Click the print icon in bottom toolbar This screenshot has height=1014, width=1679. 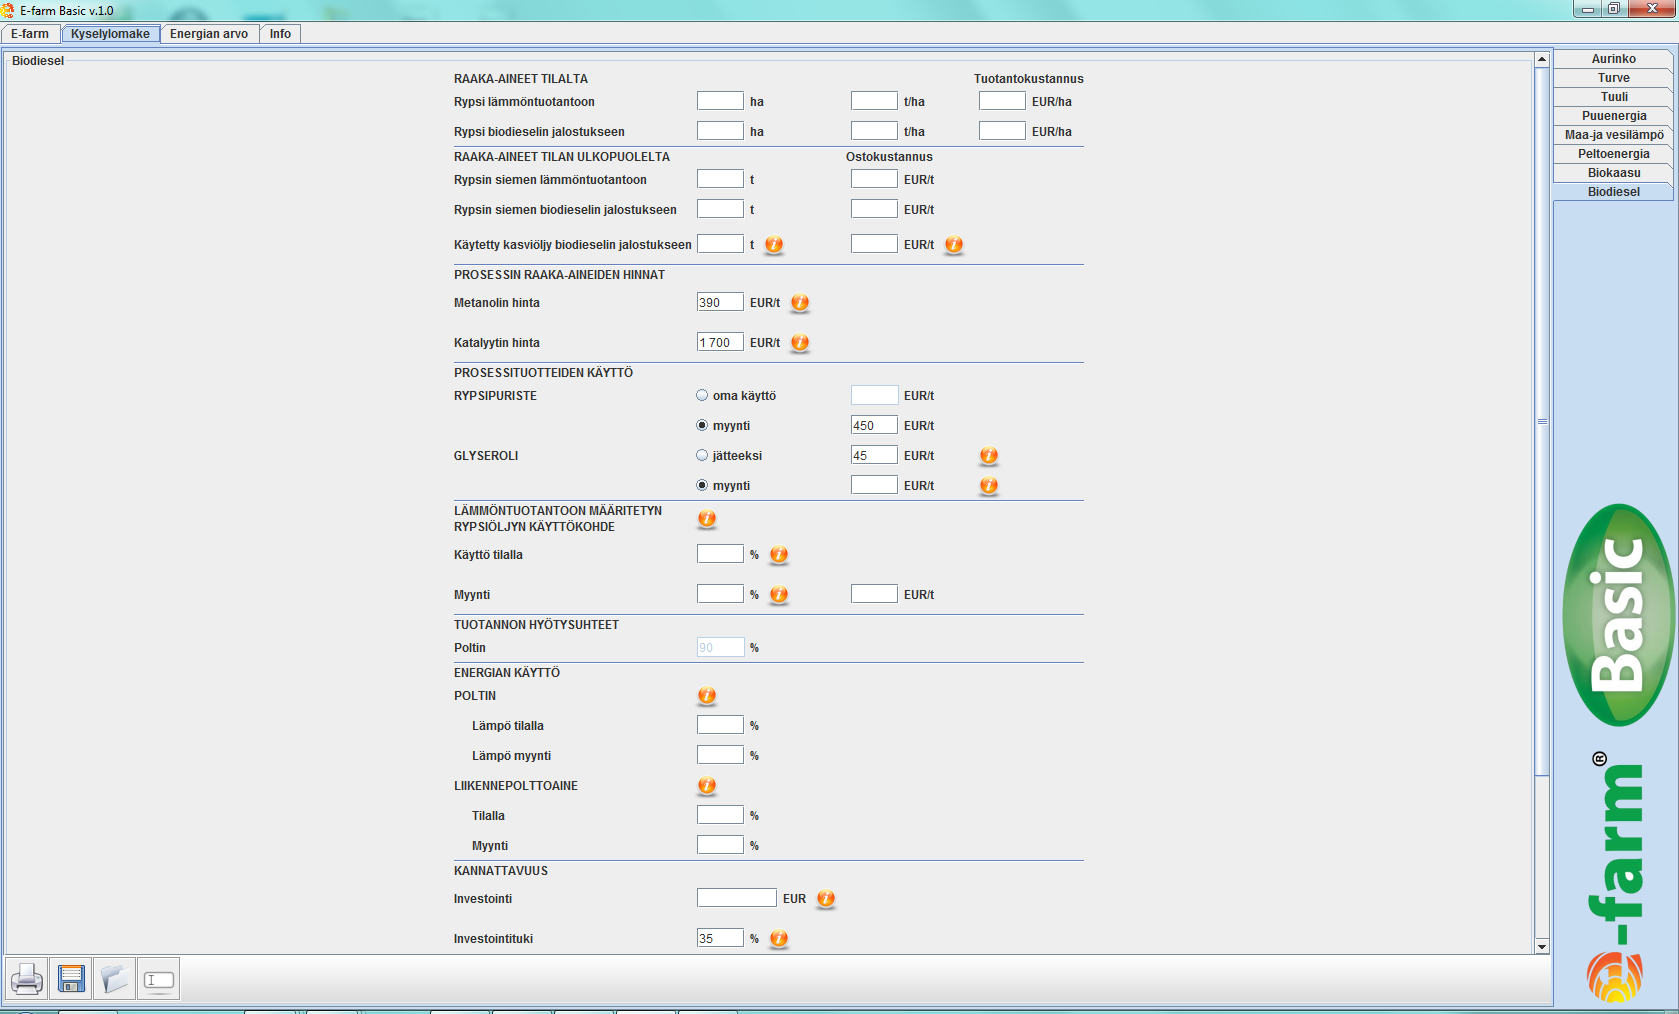point(27,979)
